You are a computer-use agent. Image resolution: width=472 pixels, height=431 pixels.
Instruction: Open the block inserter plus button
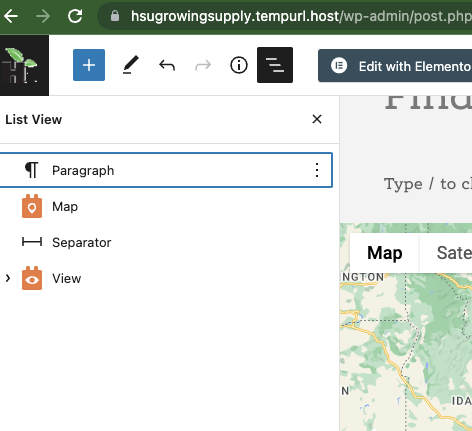pyautogui.click(x=89, y=65)
